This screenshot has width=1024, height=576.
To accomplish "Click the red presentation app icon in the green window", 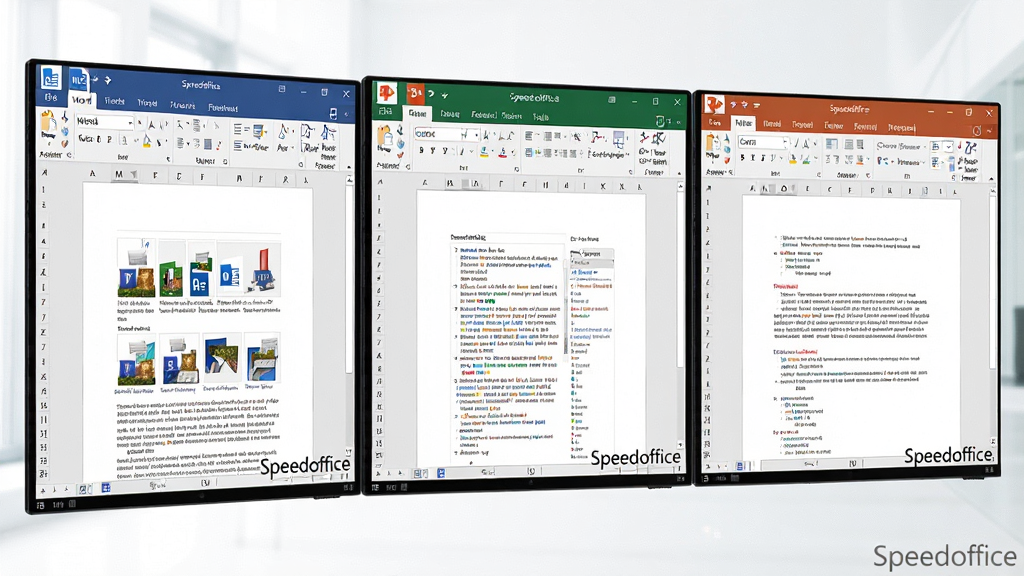I will click(x=386, y=93).
